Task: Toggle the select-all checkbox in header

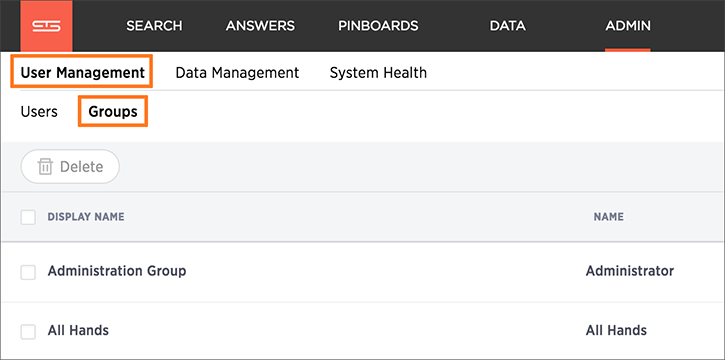Action: [28, 217]
